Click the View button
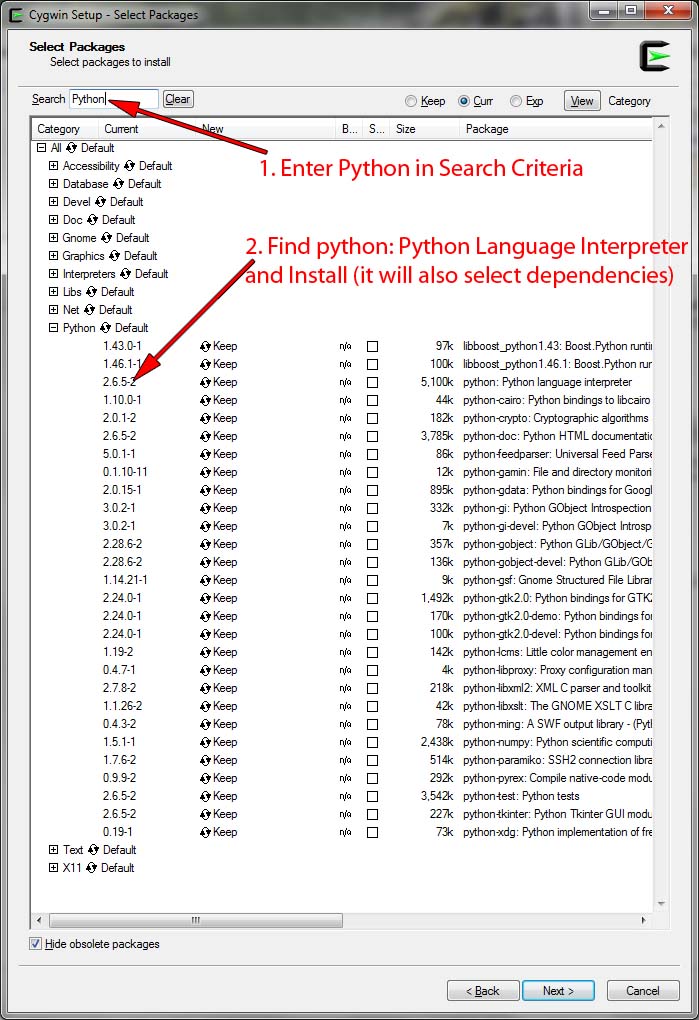The width and height of the screenshot is (699, 1020). pos(582,101)
